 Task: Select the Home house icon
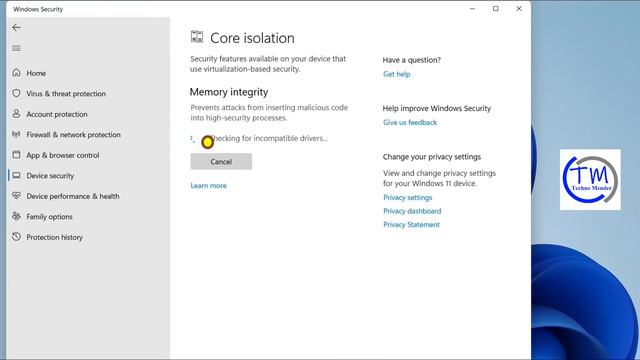[x=16, y=73]
